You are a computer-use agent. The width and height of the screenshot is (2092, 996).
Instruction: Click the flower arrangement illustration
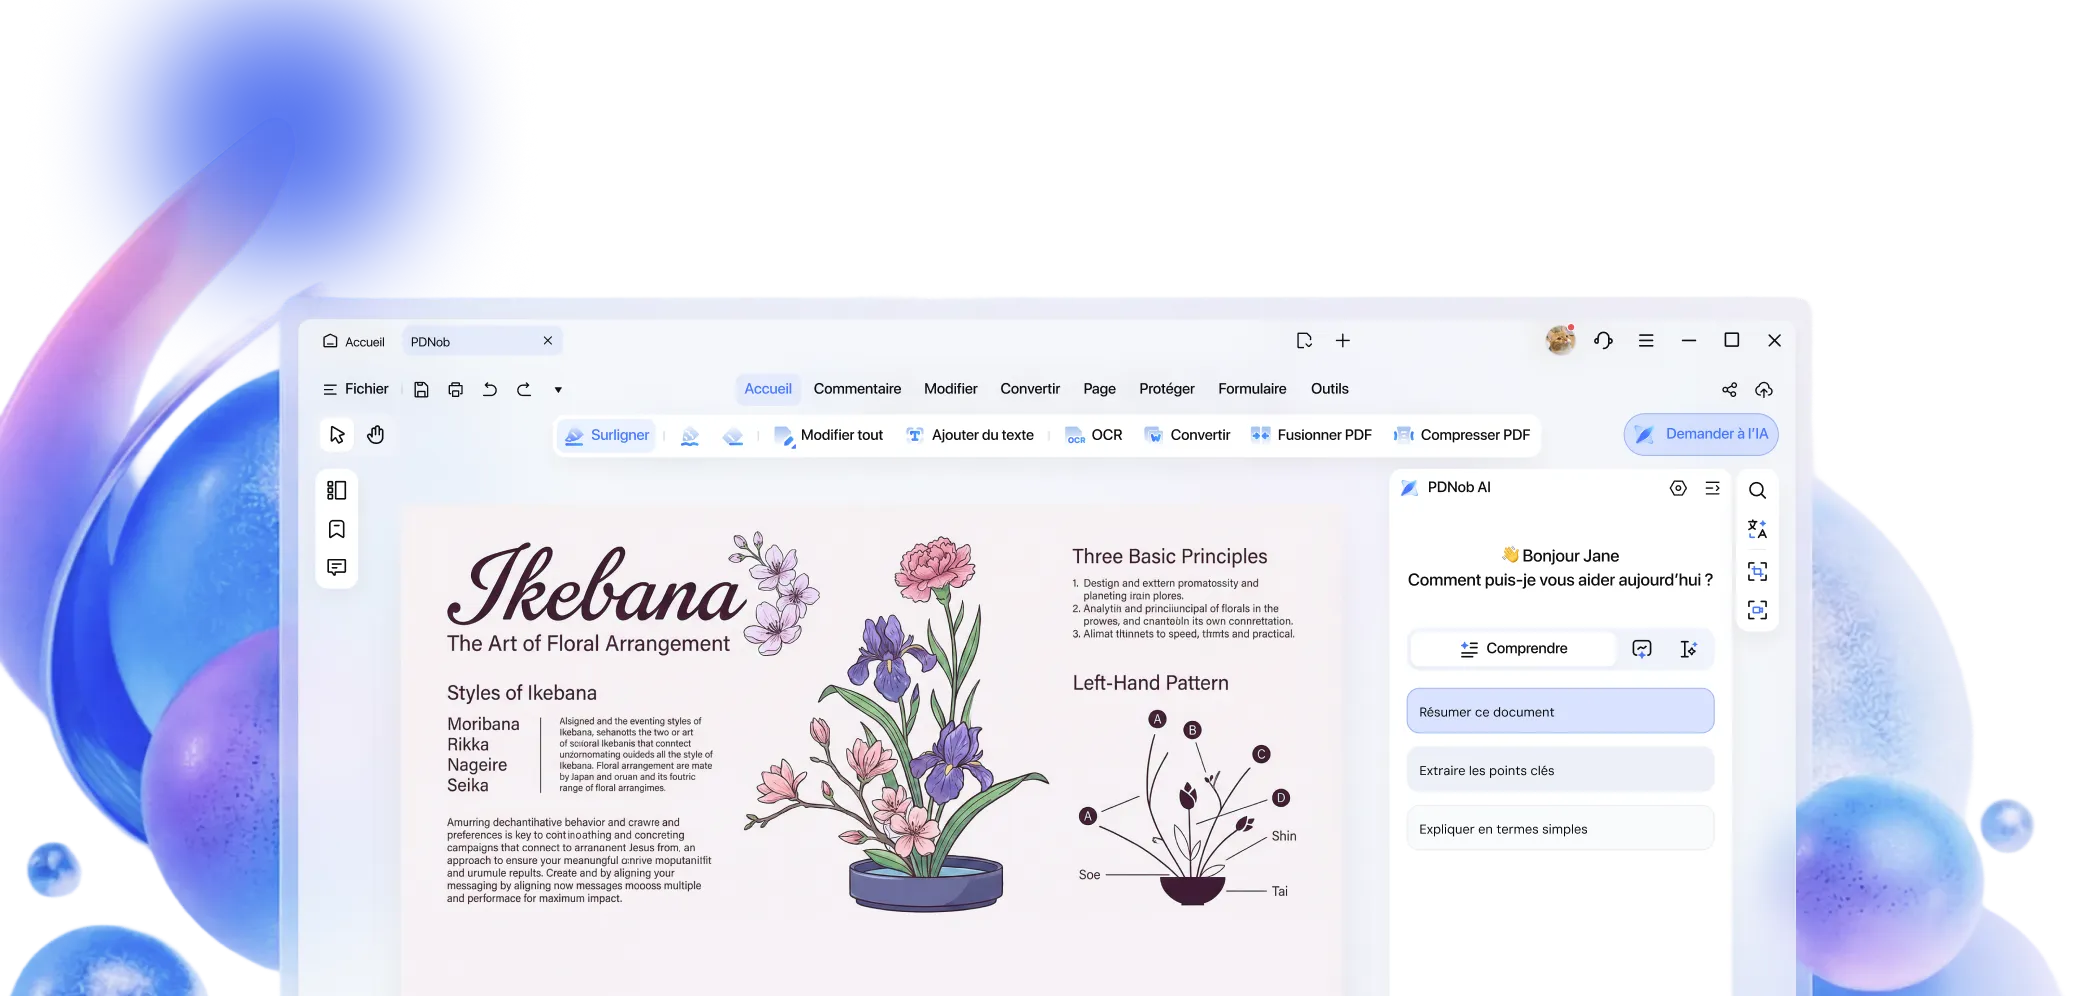pos(896,724)
